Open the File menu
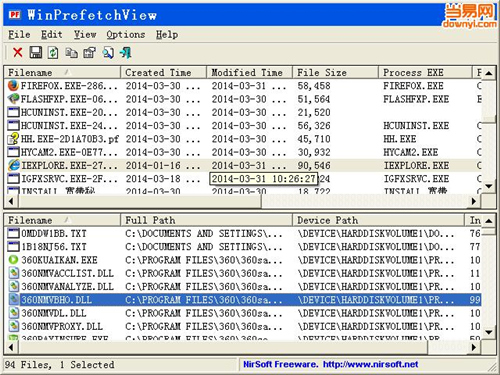The image size is (500, 375). click(19, 34)
